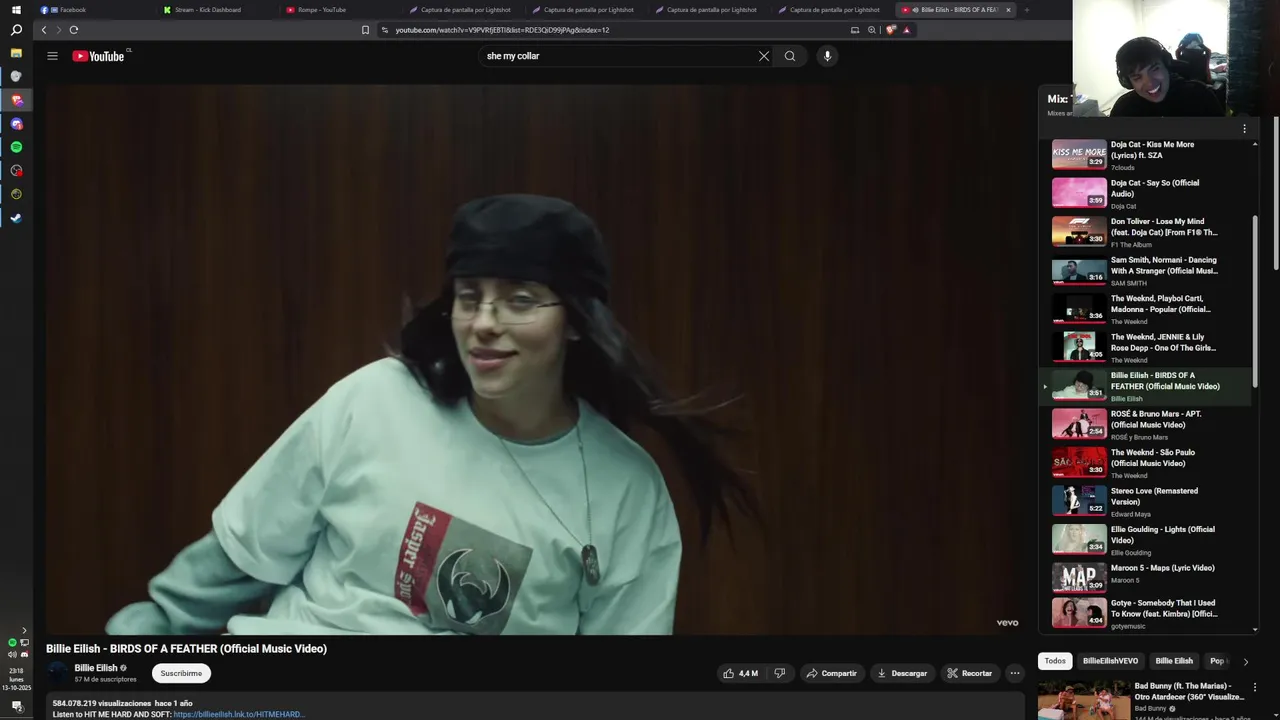Open the YouTube hamburger guide menu

[x=52, y=56]
